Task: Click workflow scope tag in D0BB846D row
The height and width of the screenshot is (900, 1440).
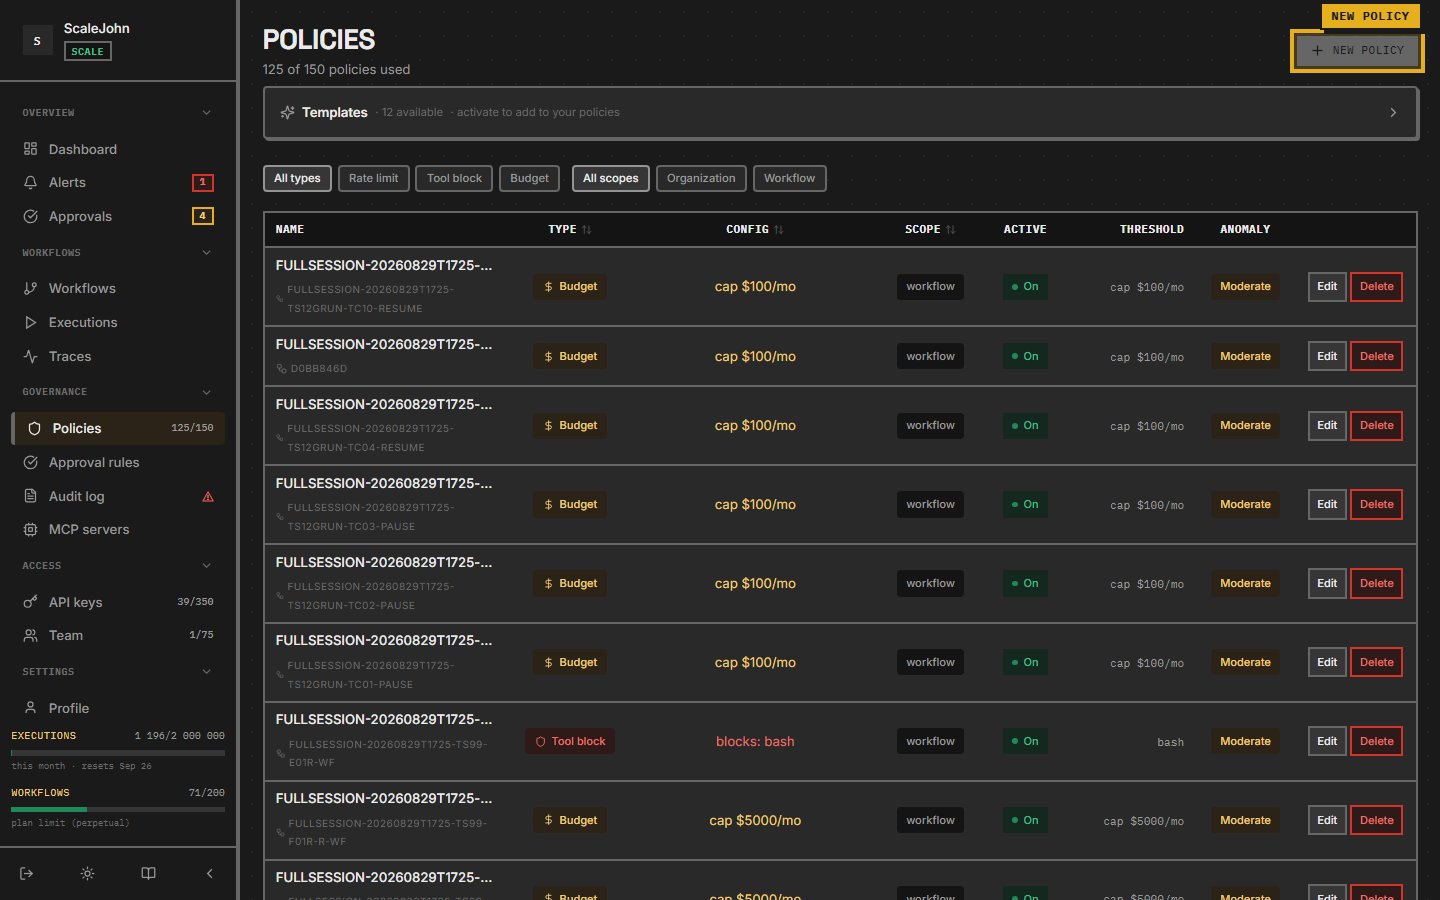Action: (930, 356)
